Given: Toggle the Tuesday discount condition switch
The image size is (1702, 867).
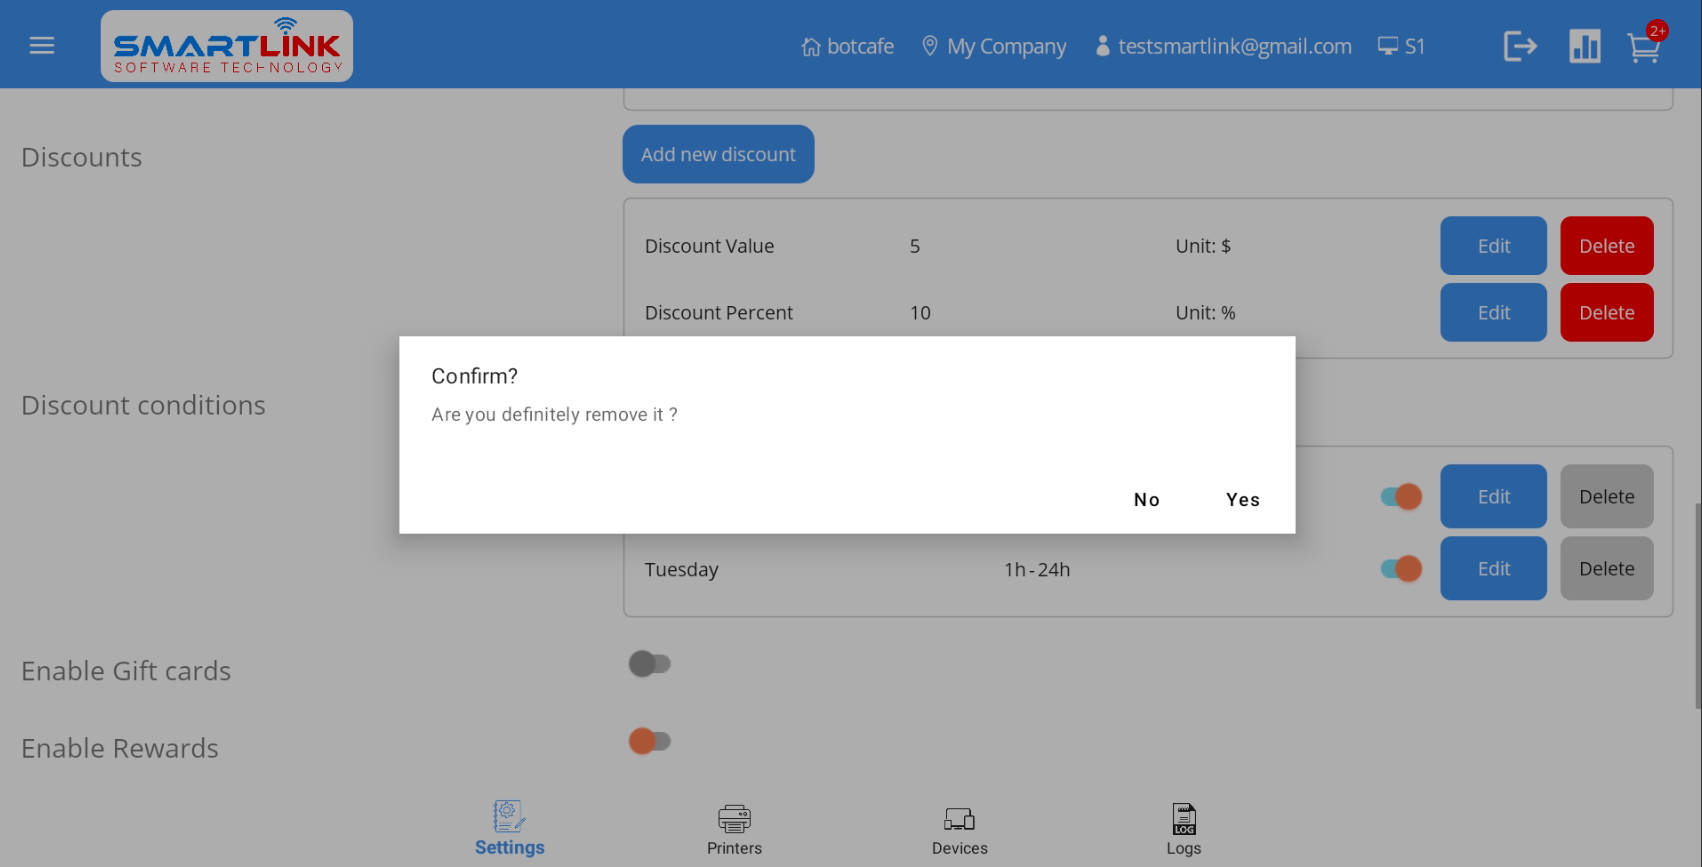Looking at the screenshot, I should (x=1401, y=569).
